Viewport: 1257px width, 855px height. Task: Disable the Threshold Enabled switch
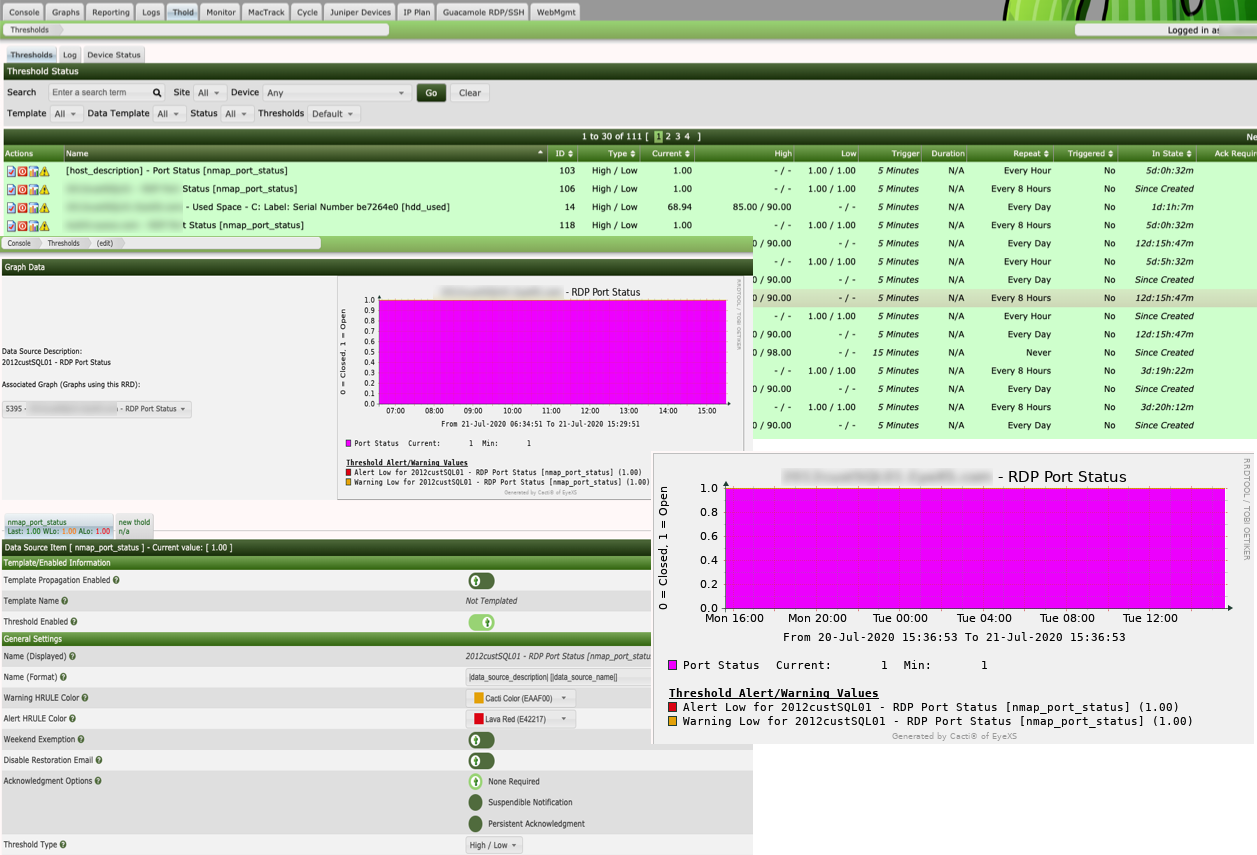[x=481, y=622]
